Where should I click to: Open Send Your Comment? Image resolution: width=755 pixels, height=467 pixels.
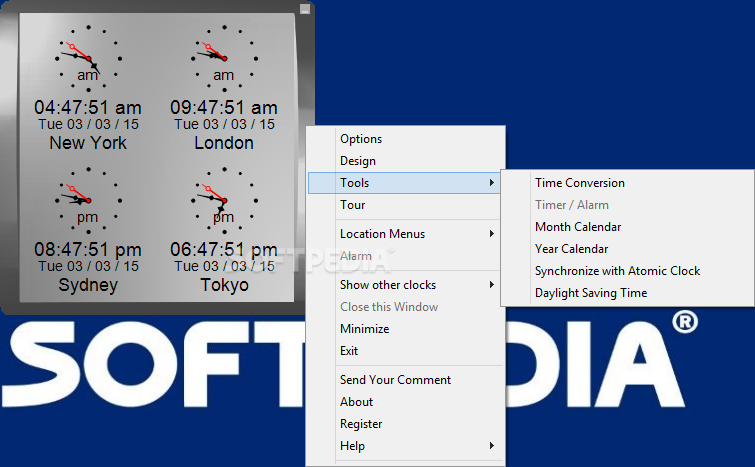point(406,380)
